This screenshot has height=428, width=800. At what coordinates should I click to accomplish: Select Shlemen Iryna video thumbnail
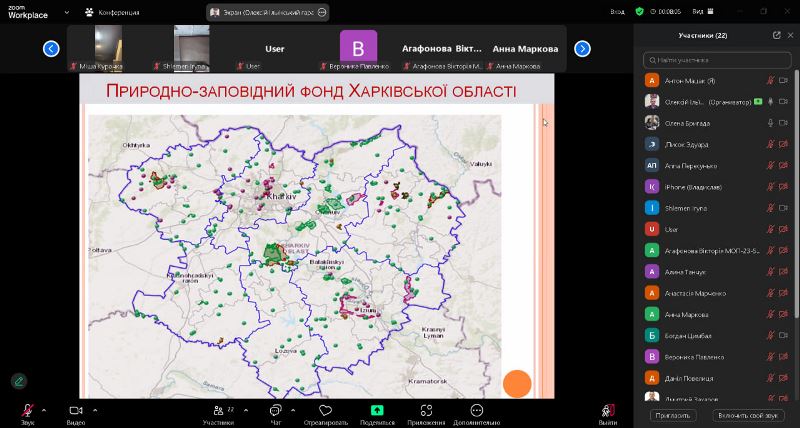point(191,48)
